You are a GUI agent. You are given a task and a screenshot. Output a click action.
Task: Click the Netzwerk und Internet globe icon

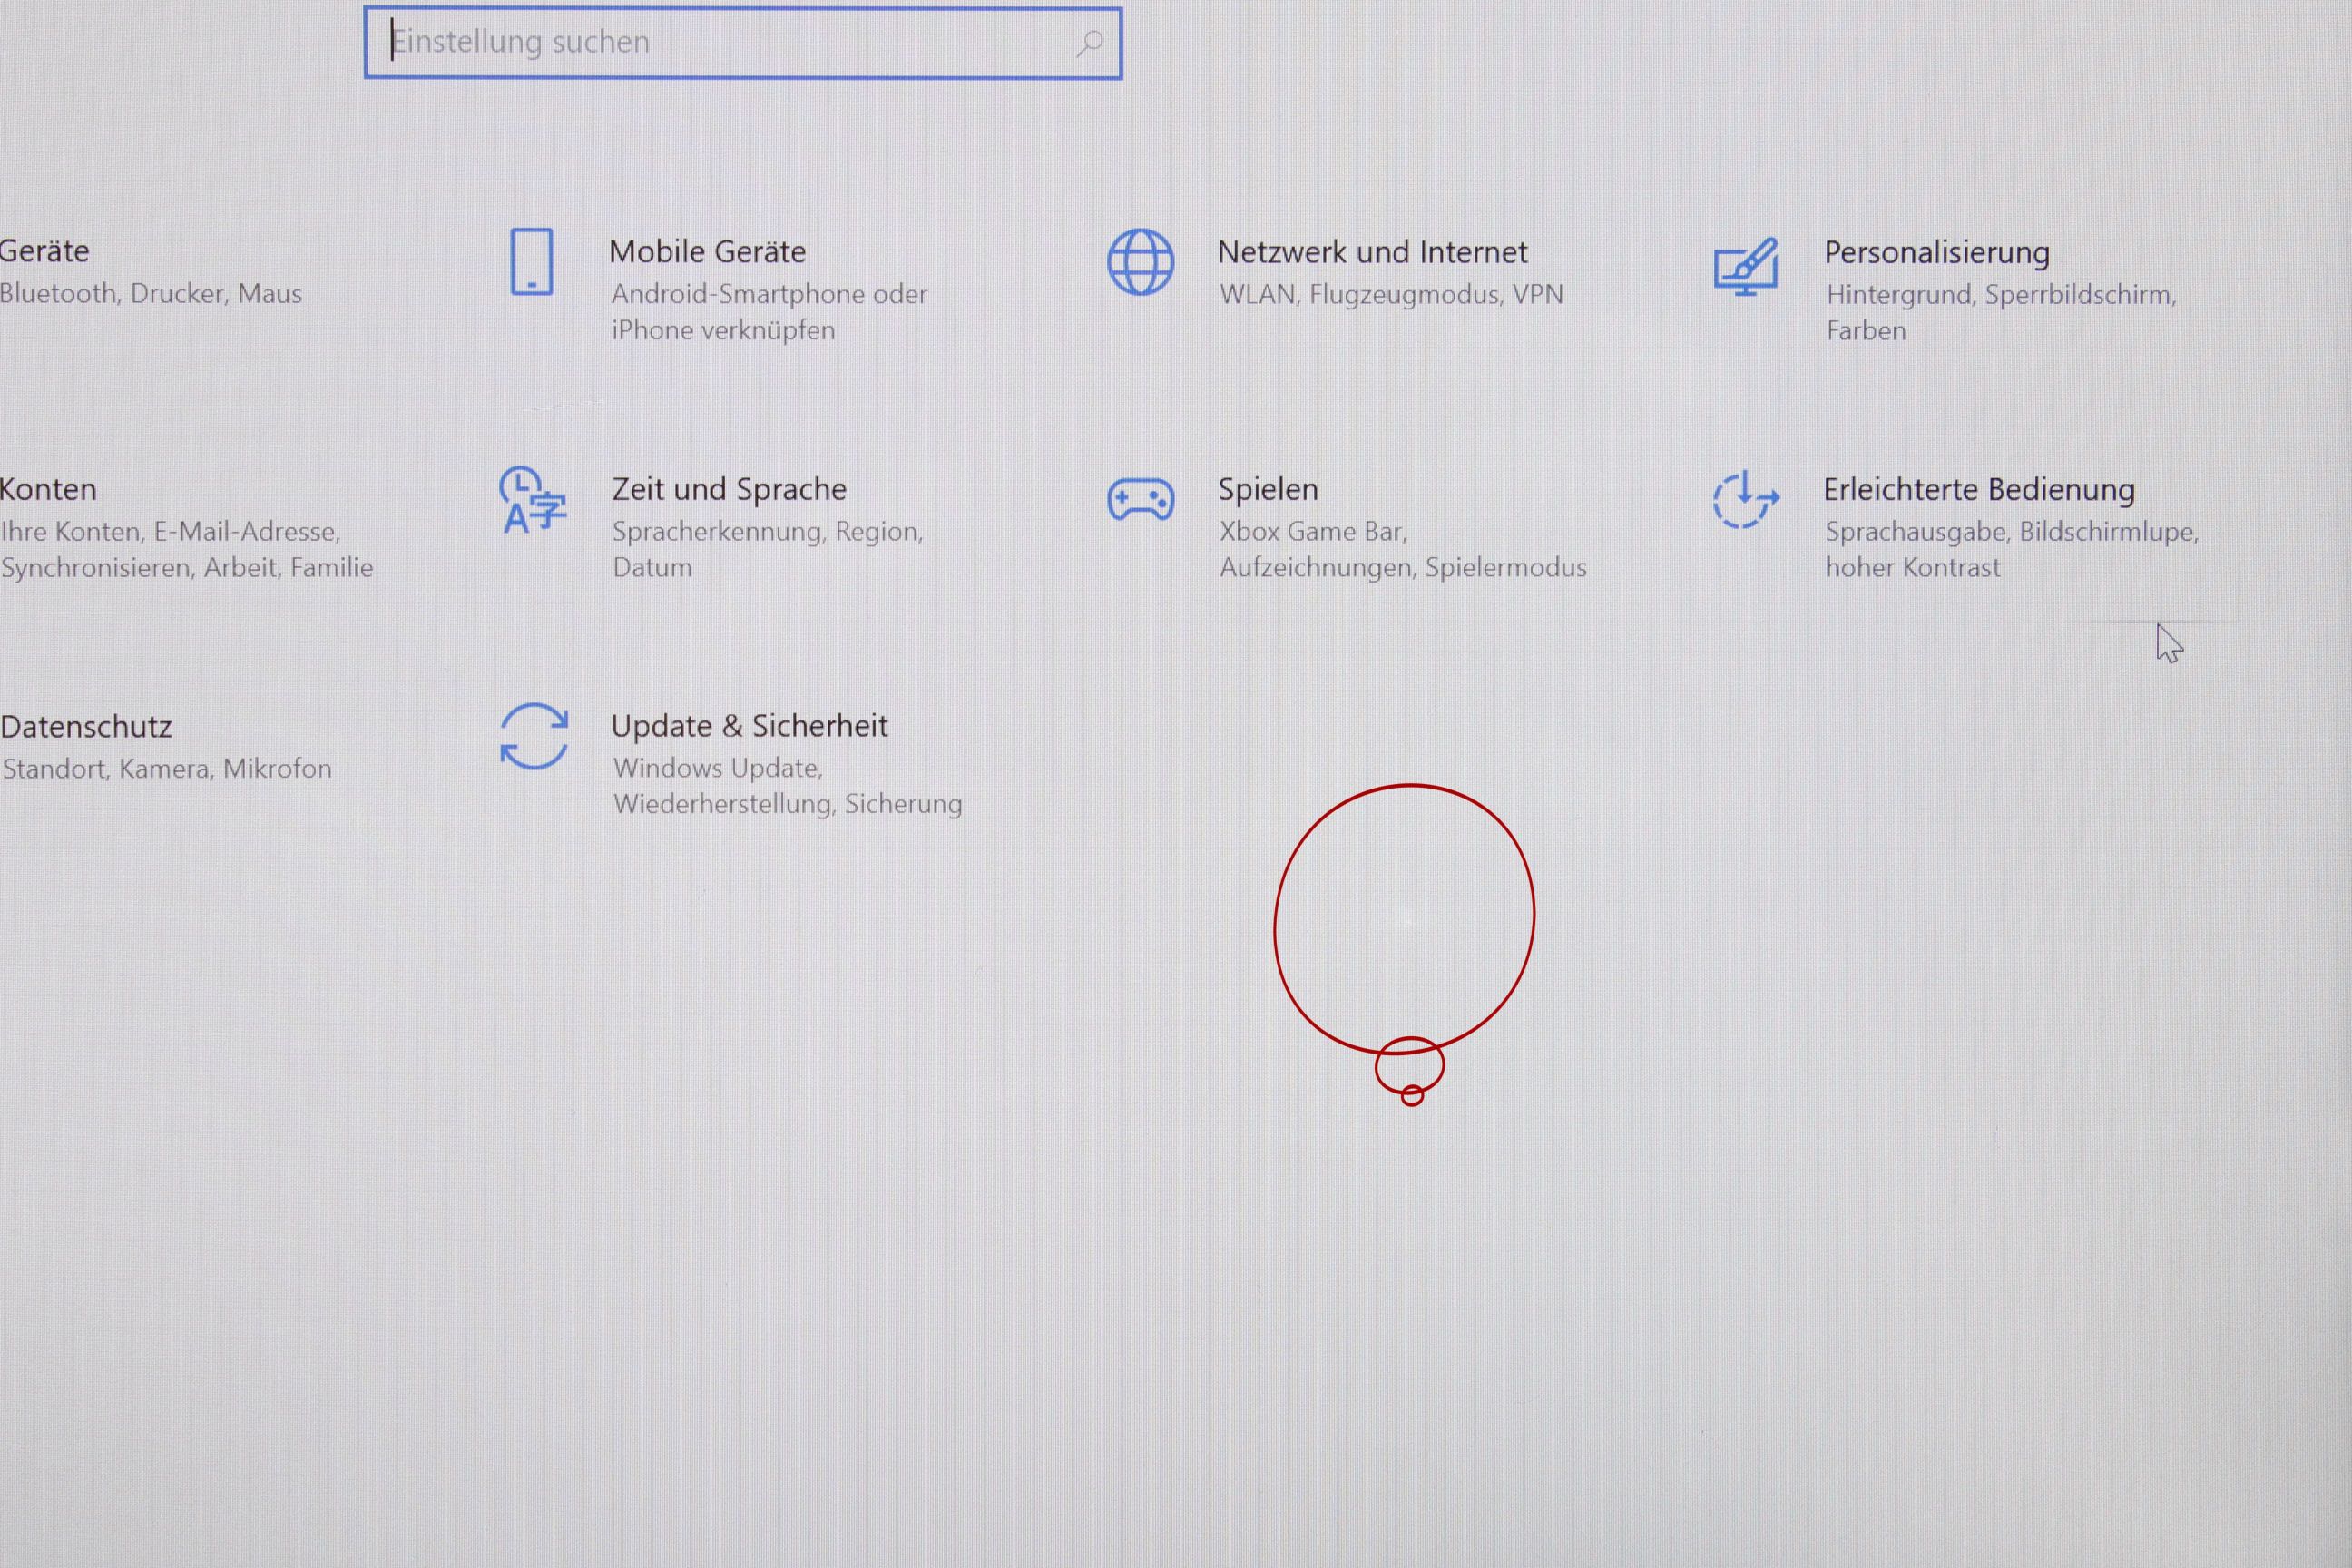[x=1140, y=262]
